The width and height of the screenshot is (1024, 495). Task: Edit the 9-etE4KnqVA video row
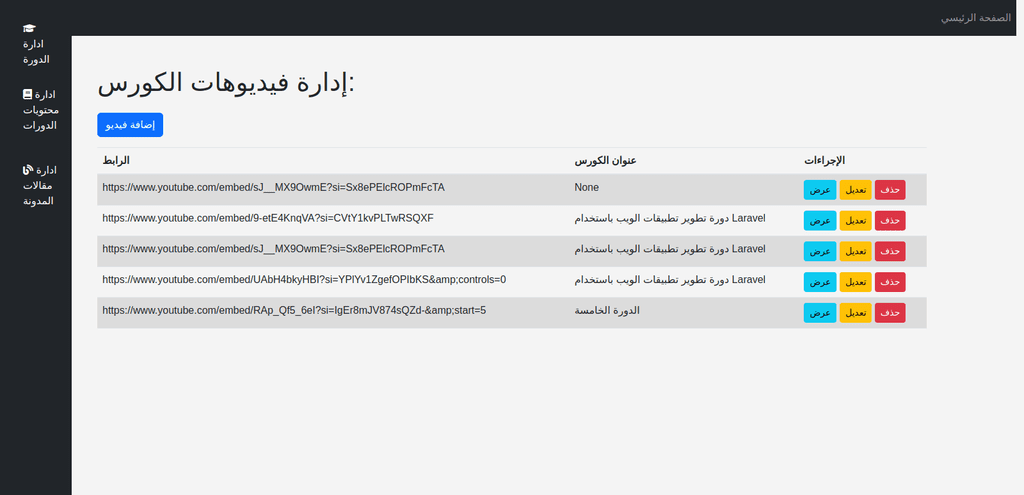856,220
